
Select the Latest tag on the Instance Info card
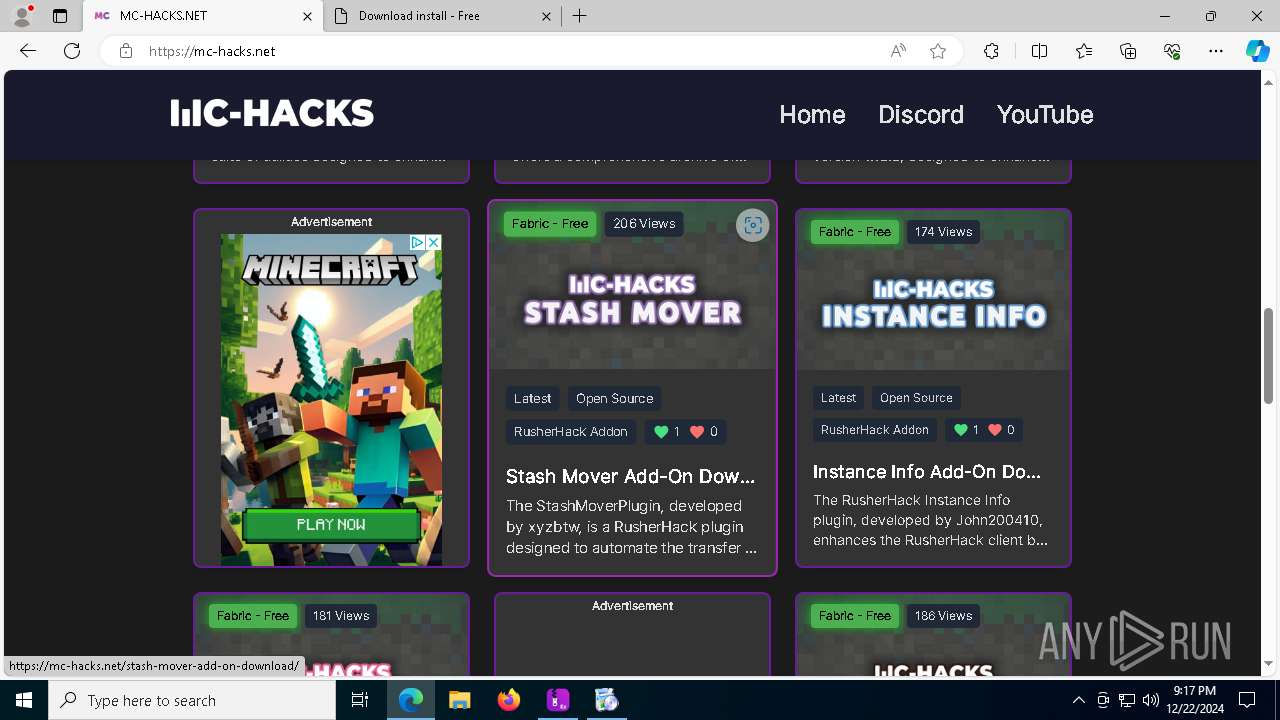(x=838, y=397)
